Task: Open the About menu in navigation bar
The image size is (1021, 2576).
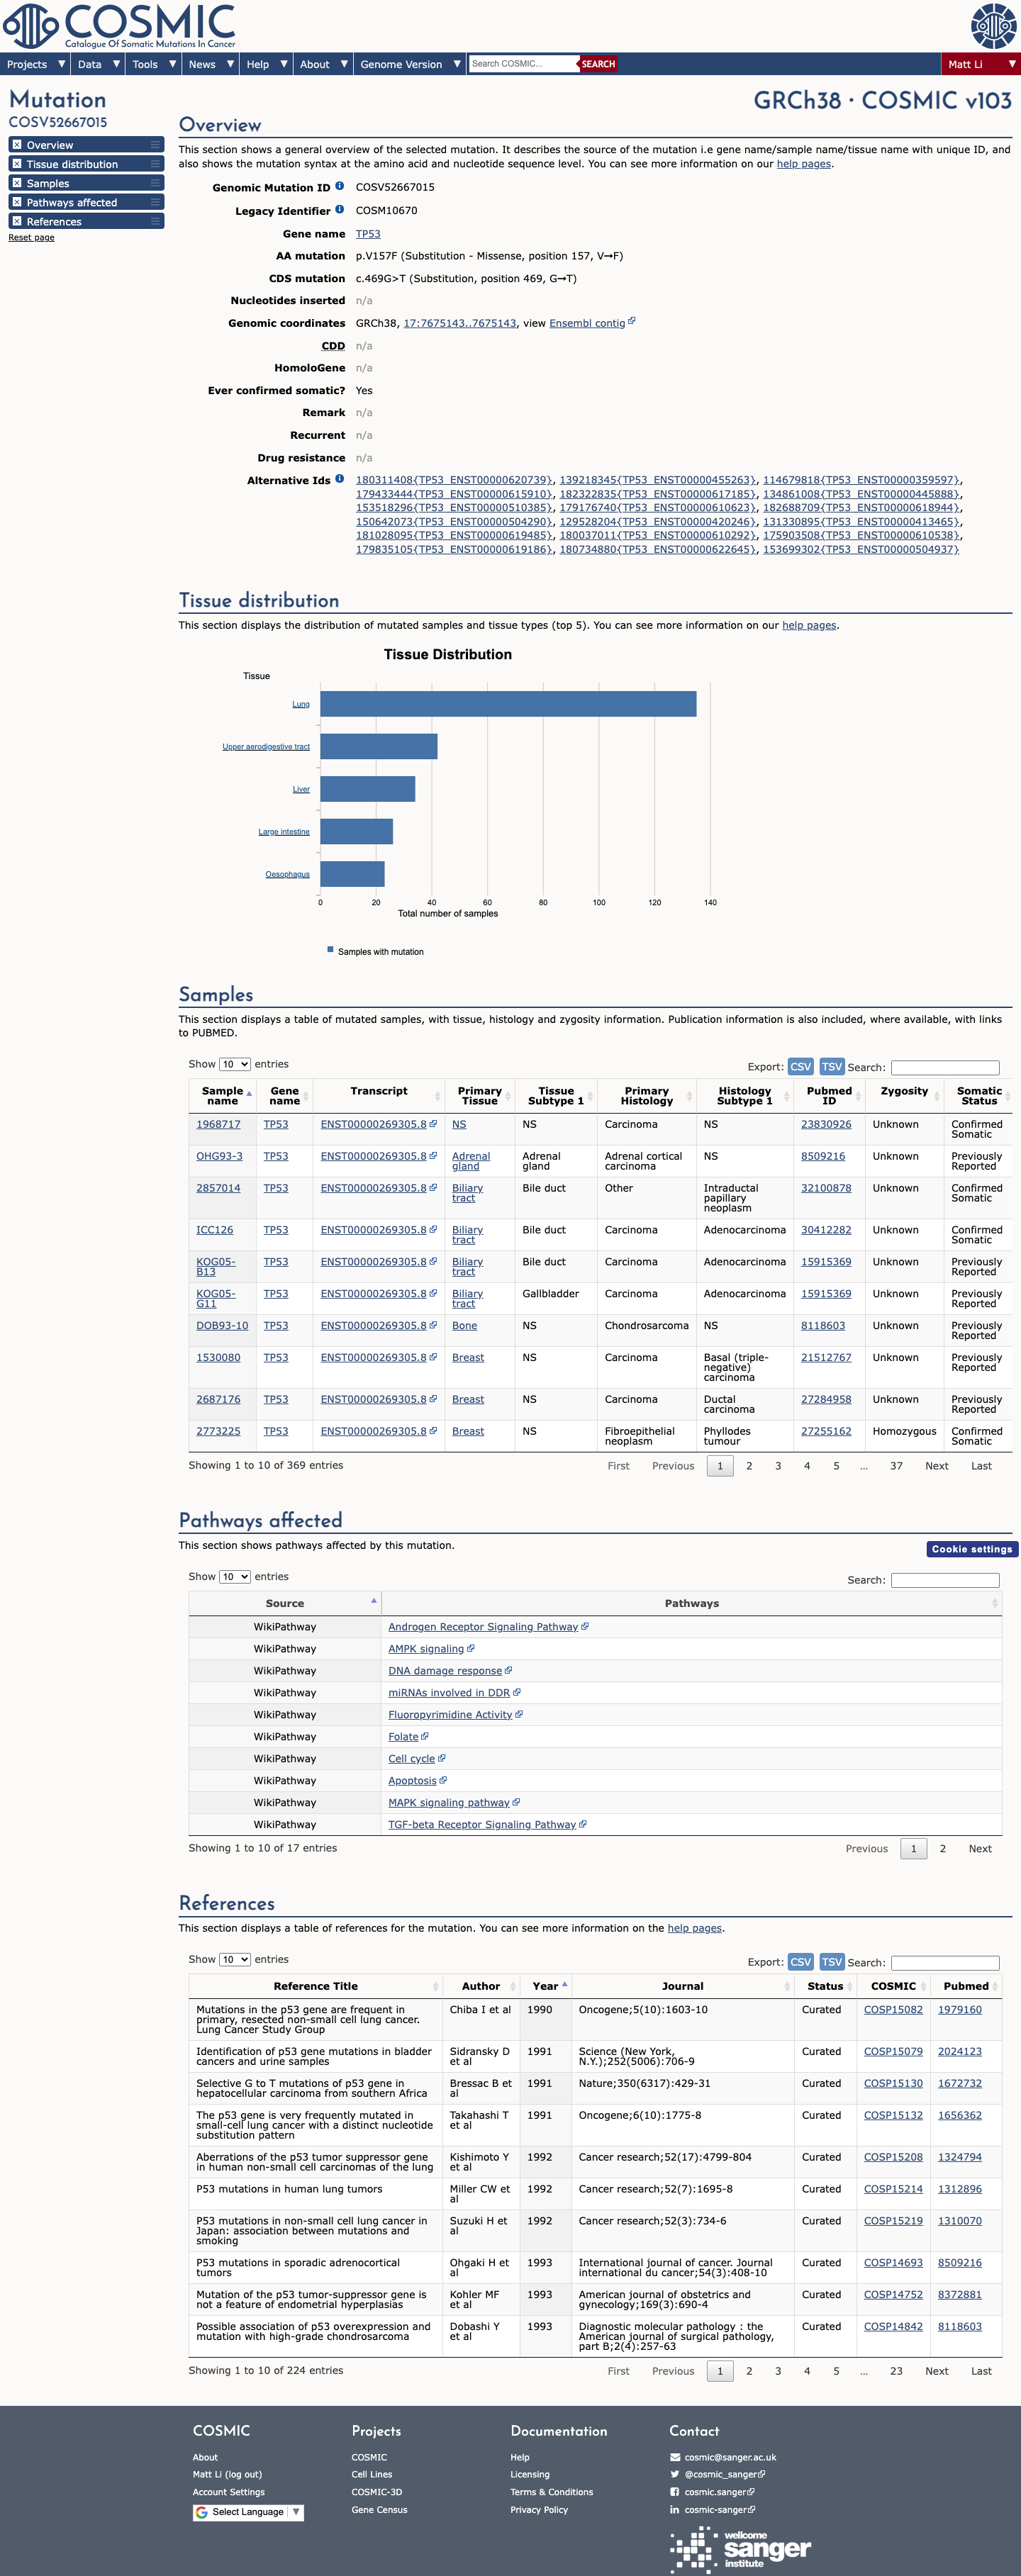Action: (x=323, y=64)
